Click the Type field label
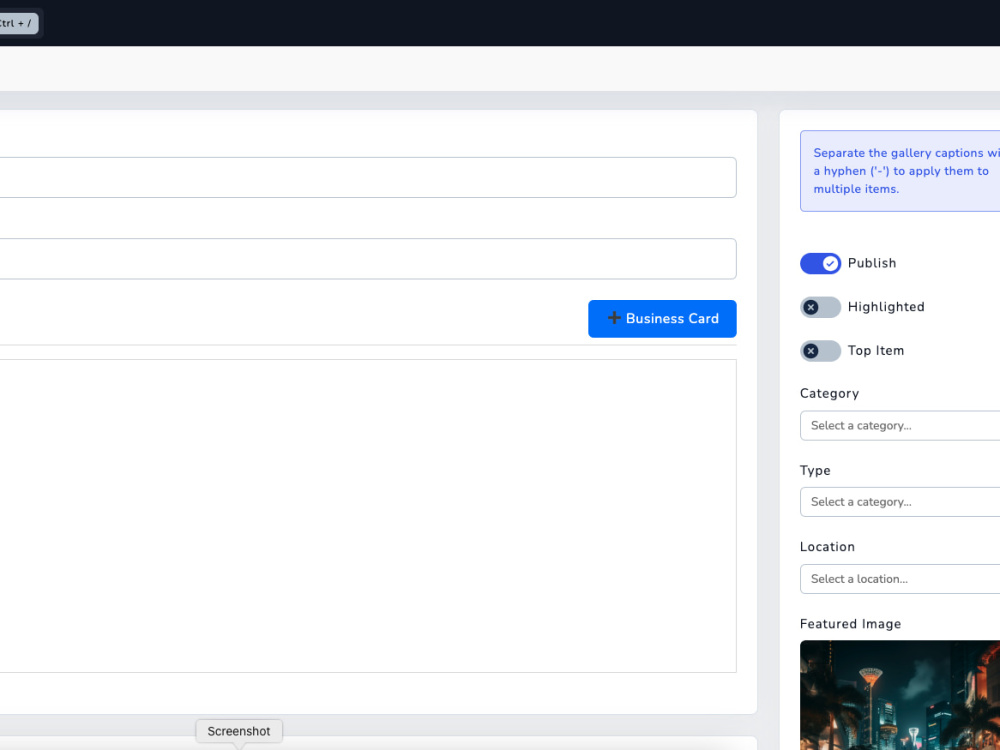Image resolution: width=1000 pixels, height=750 pixels. [x=815, y=470]
